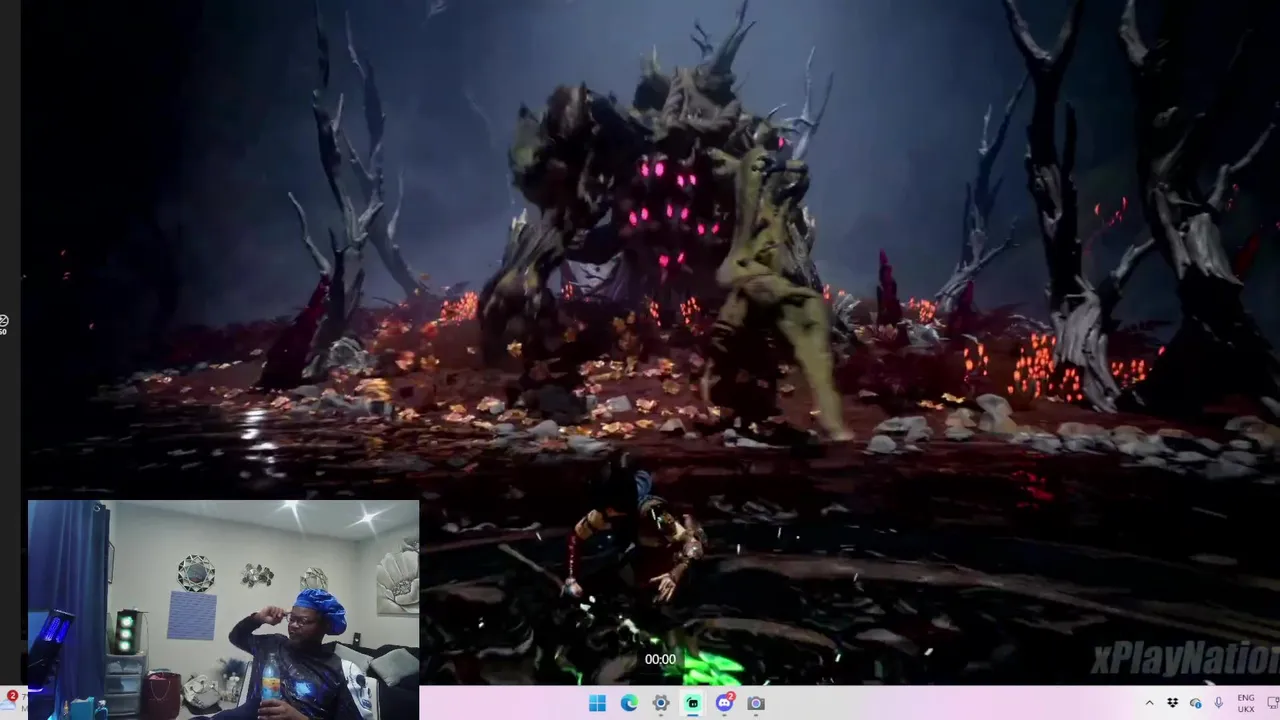Open Discord with the notification badge
The image size is (1280, 720).
coord(725,703)
